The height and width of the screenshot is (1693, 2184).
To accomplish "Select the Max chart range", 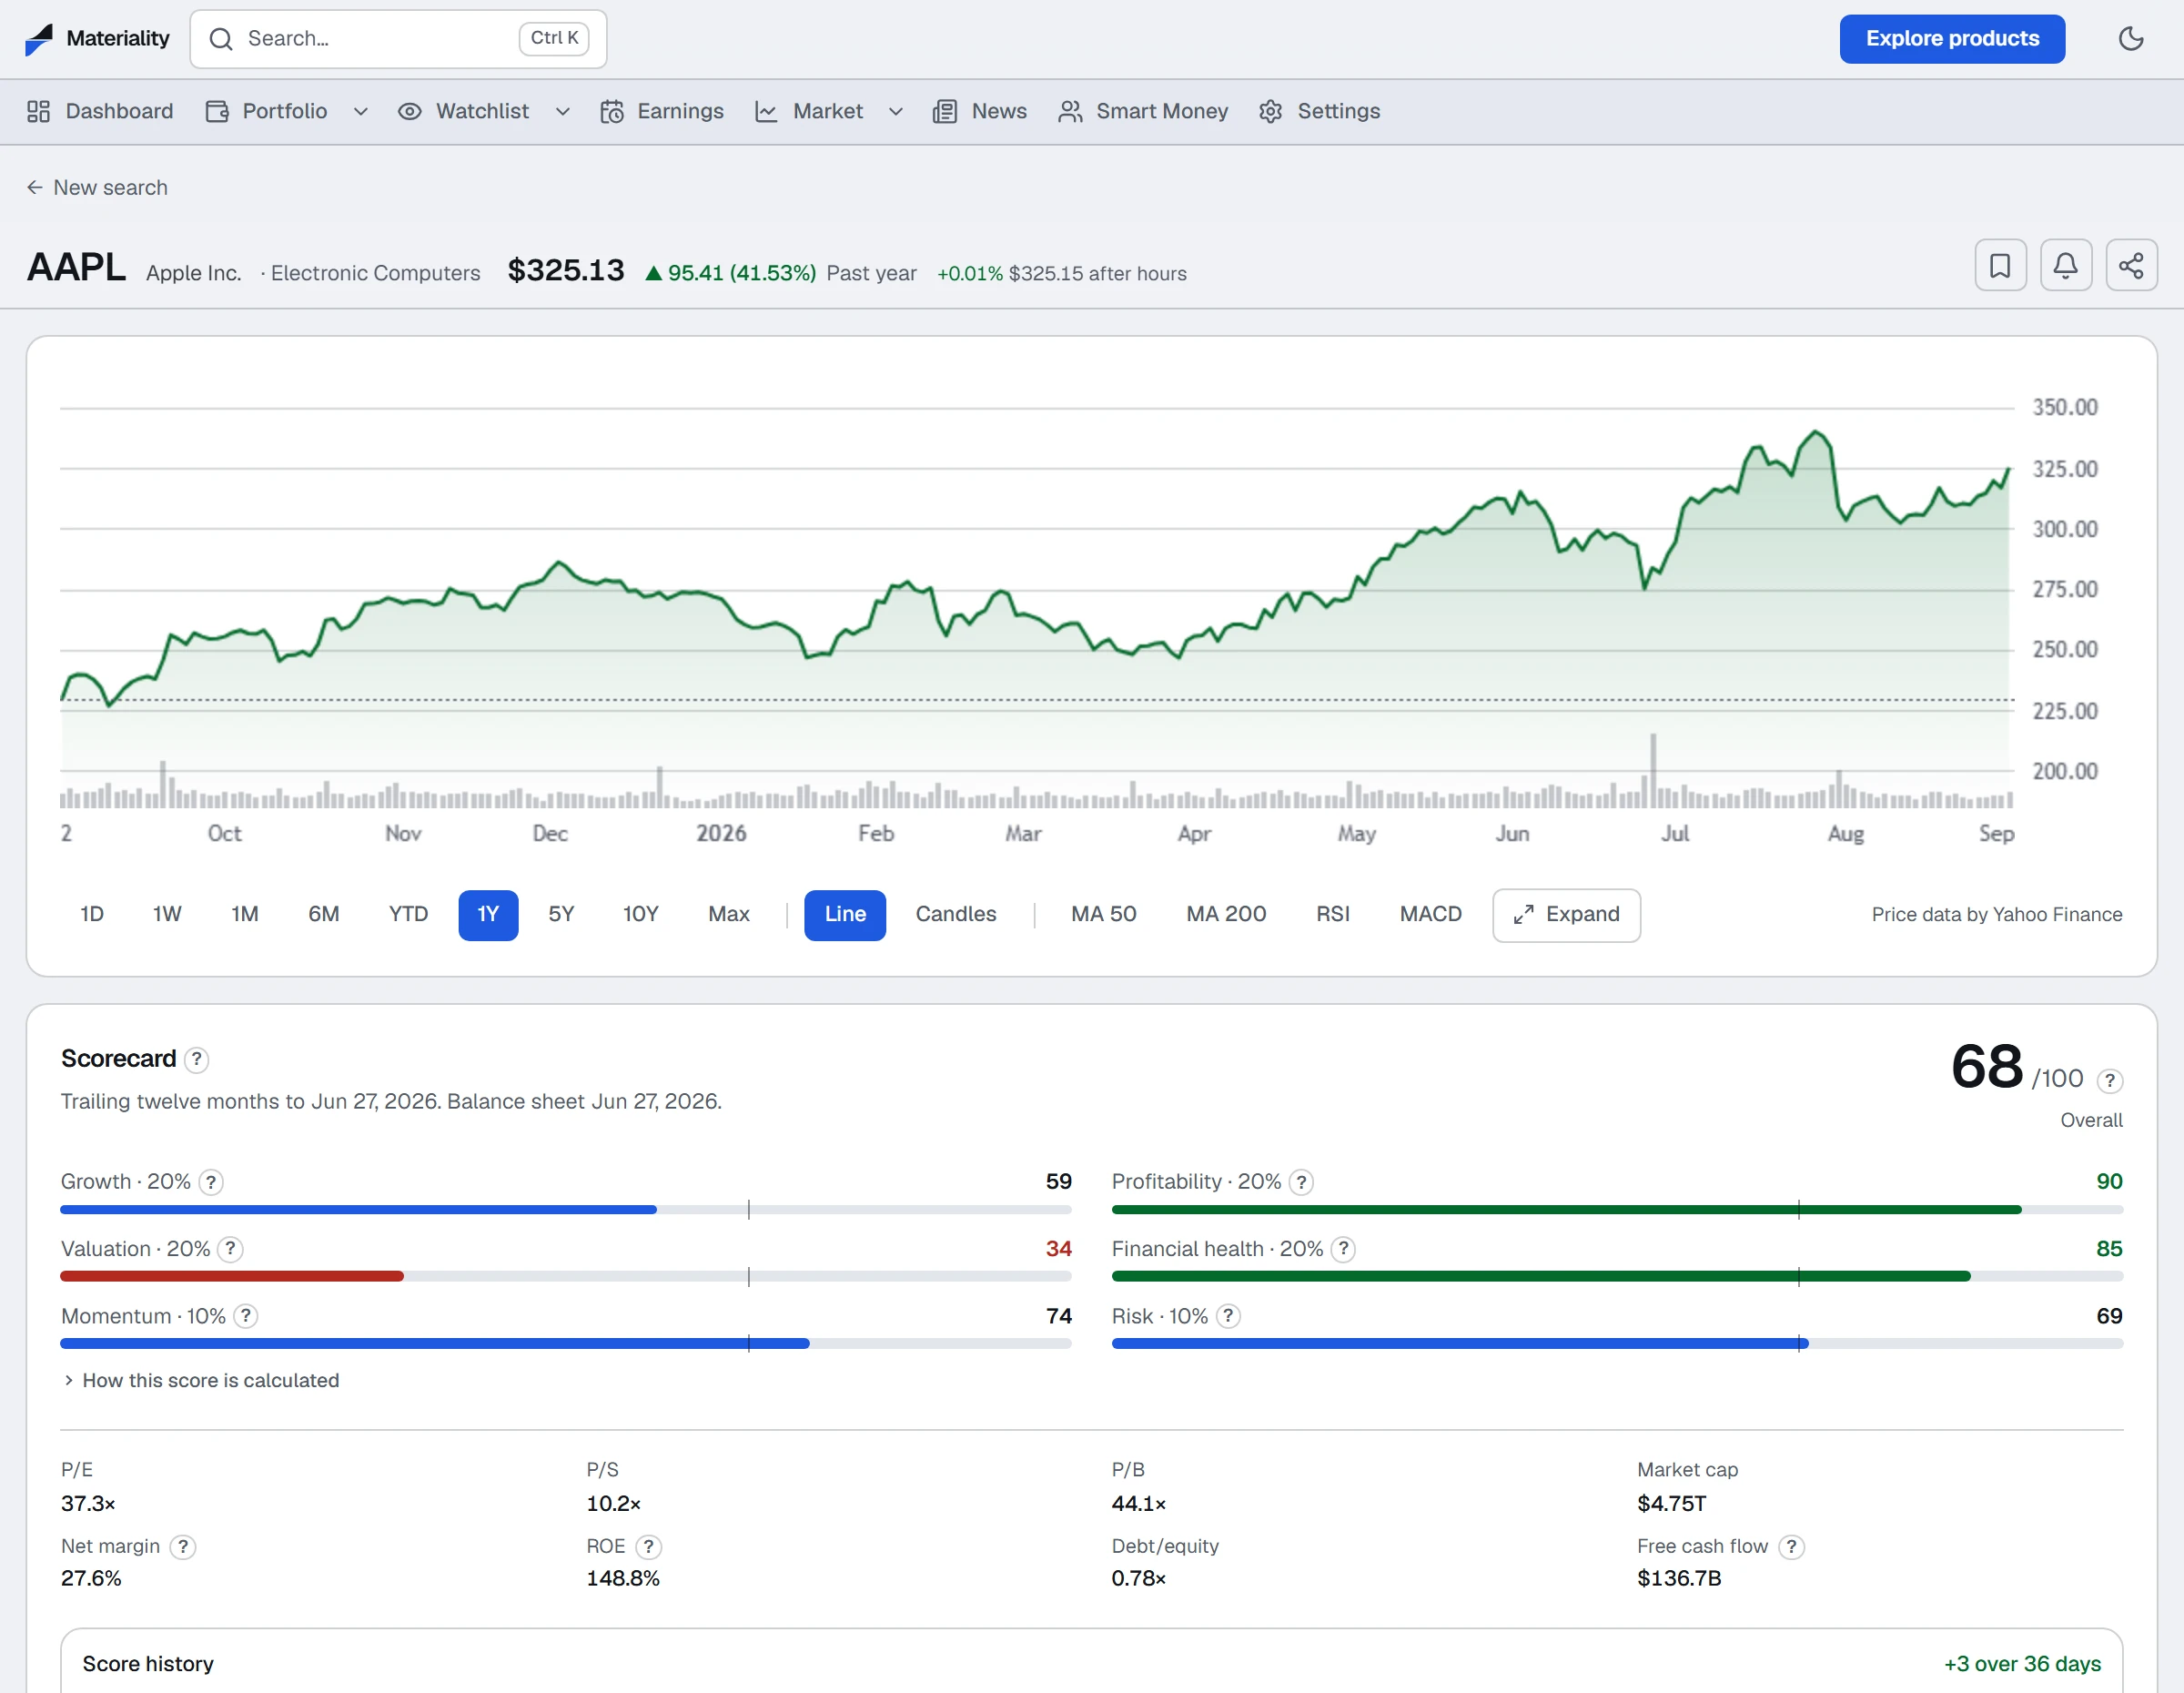I will 728,914.
